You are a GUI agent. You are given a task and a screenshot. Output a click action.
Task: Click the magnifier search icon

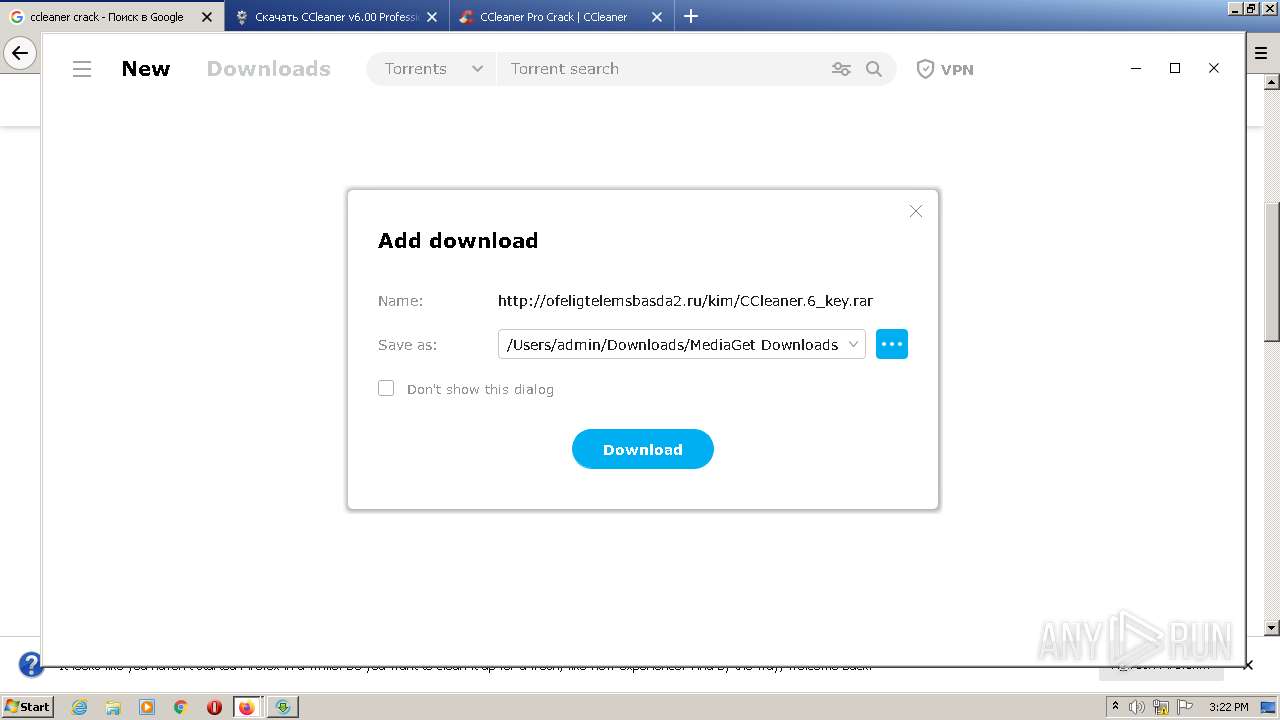point(874,69)
